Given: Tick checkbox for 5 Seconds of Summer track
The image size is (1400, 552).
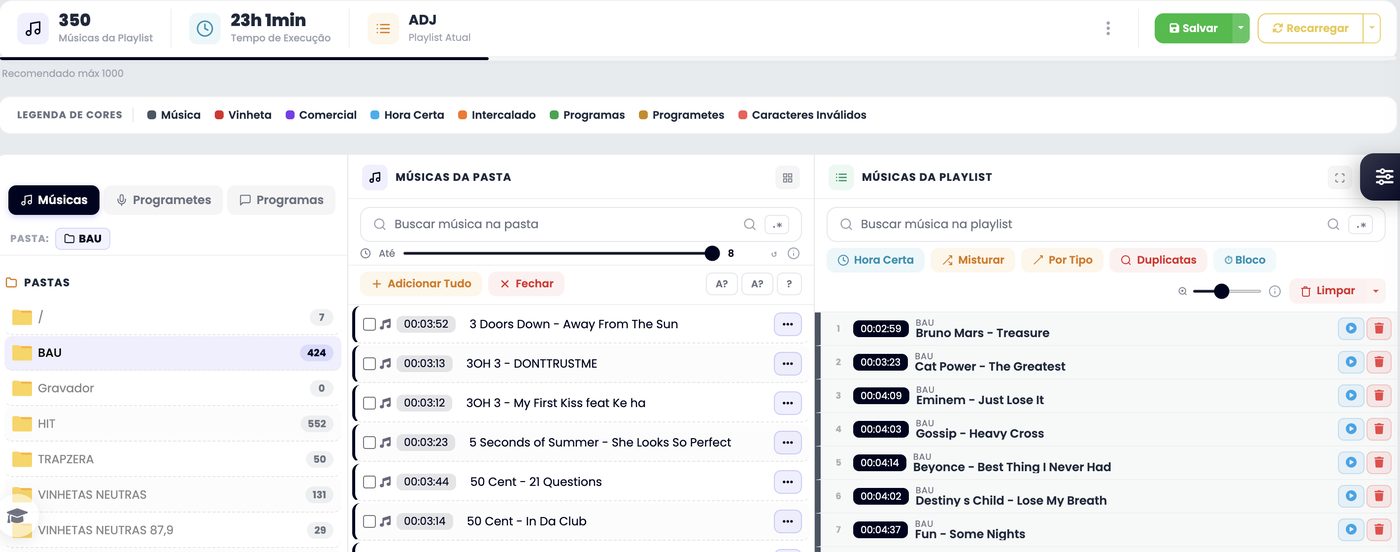Looking at the screenshot, I should pos(369,442).
